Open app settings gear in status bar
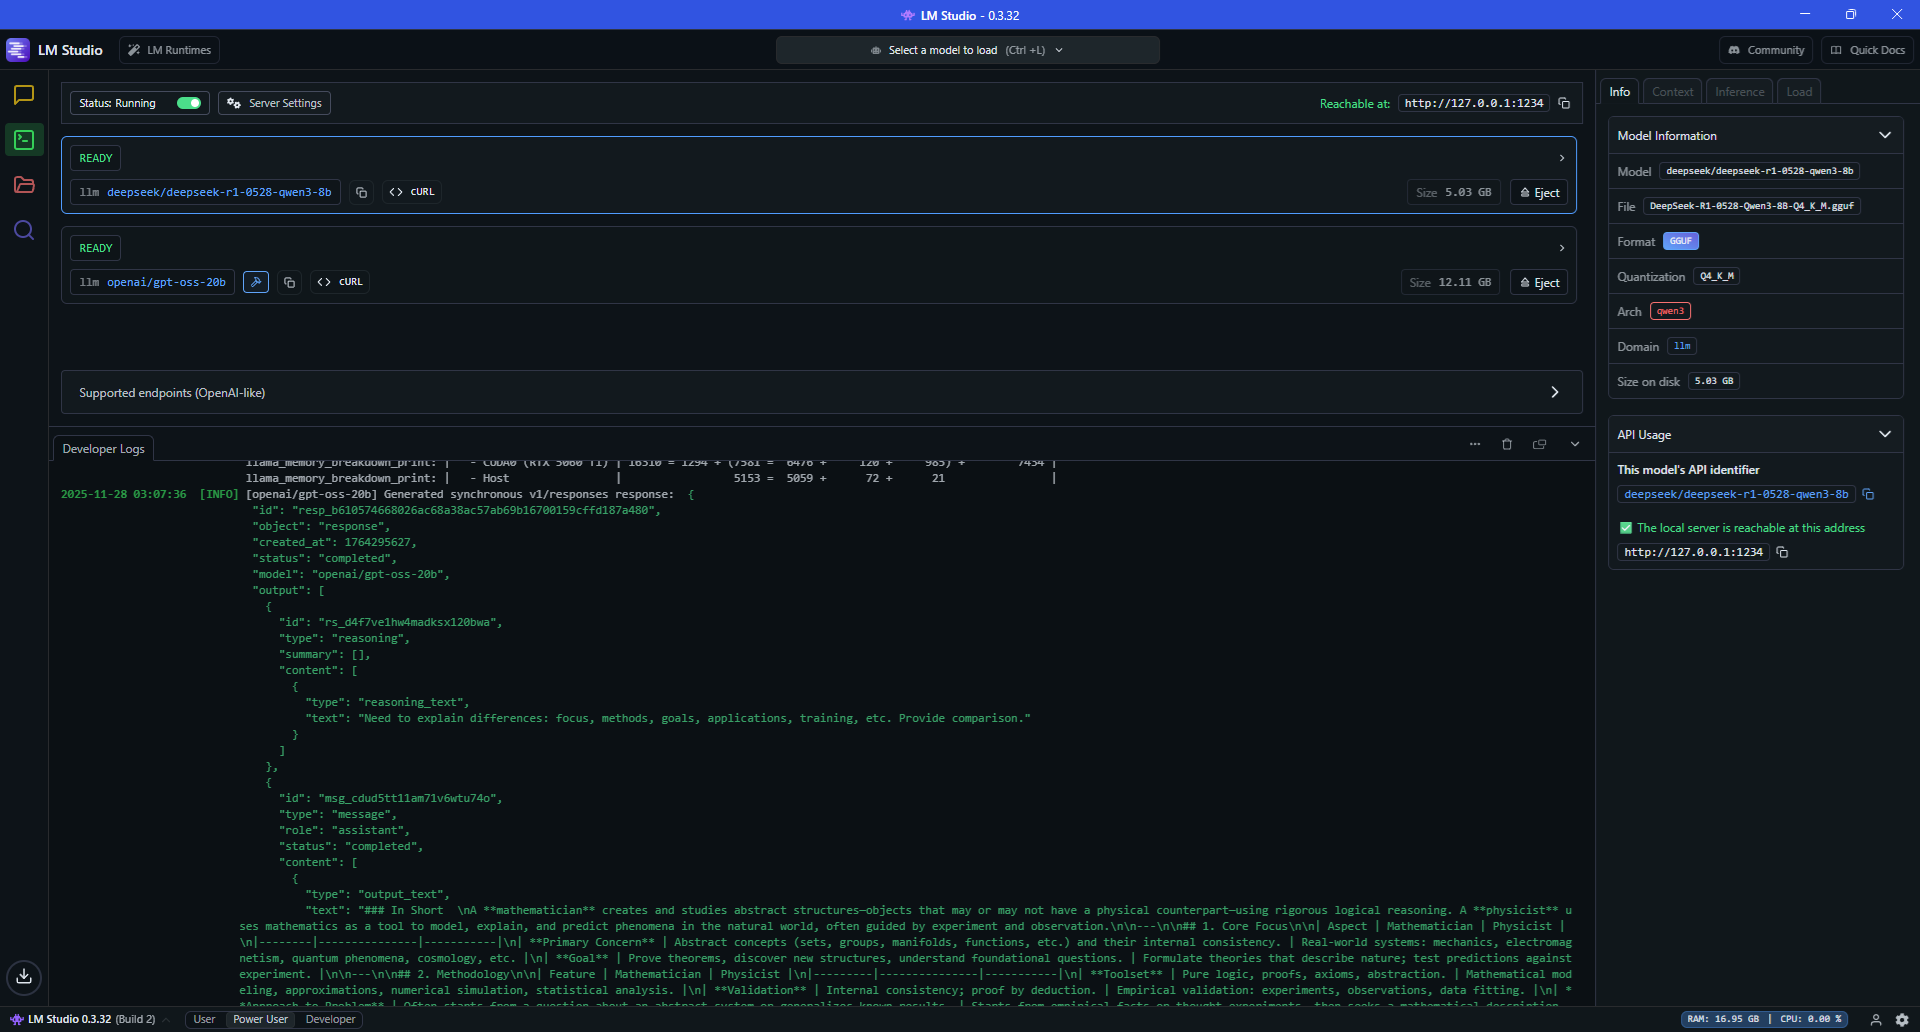Image resolution: width=1920 pixels, height=1032 pixels. tap(1902, 1020)
